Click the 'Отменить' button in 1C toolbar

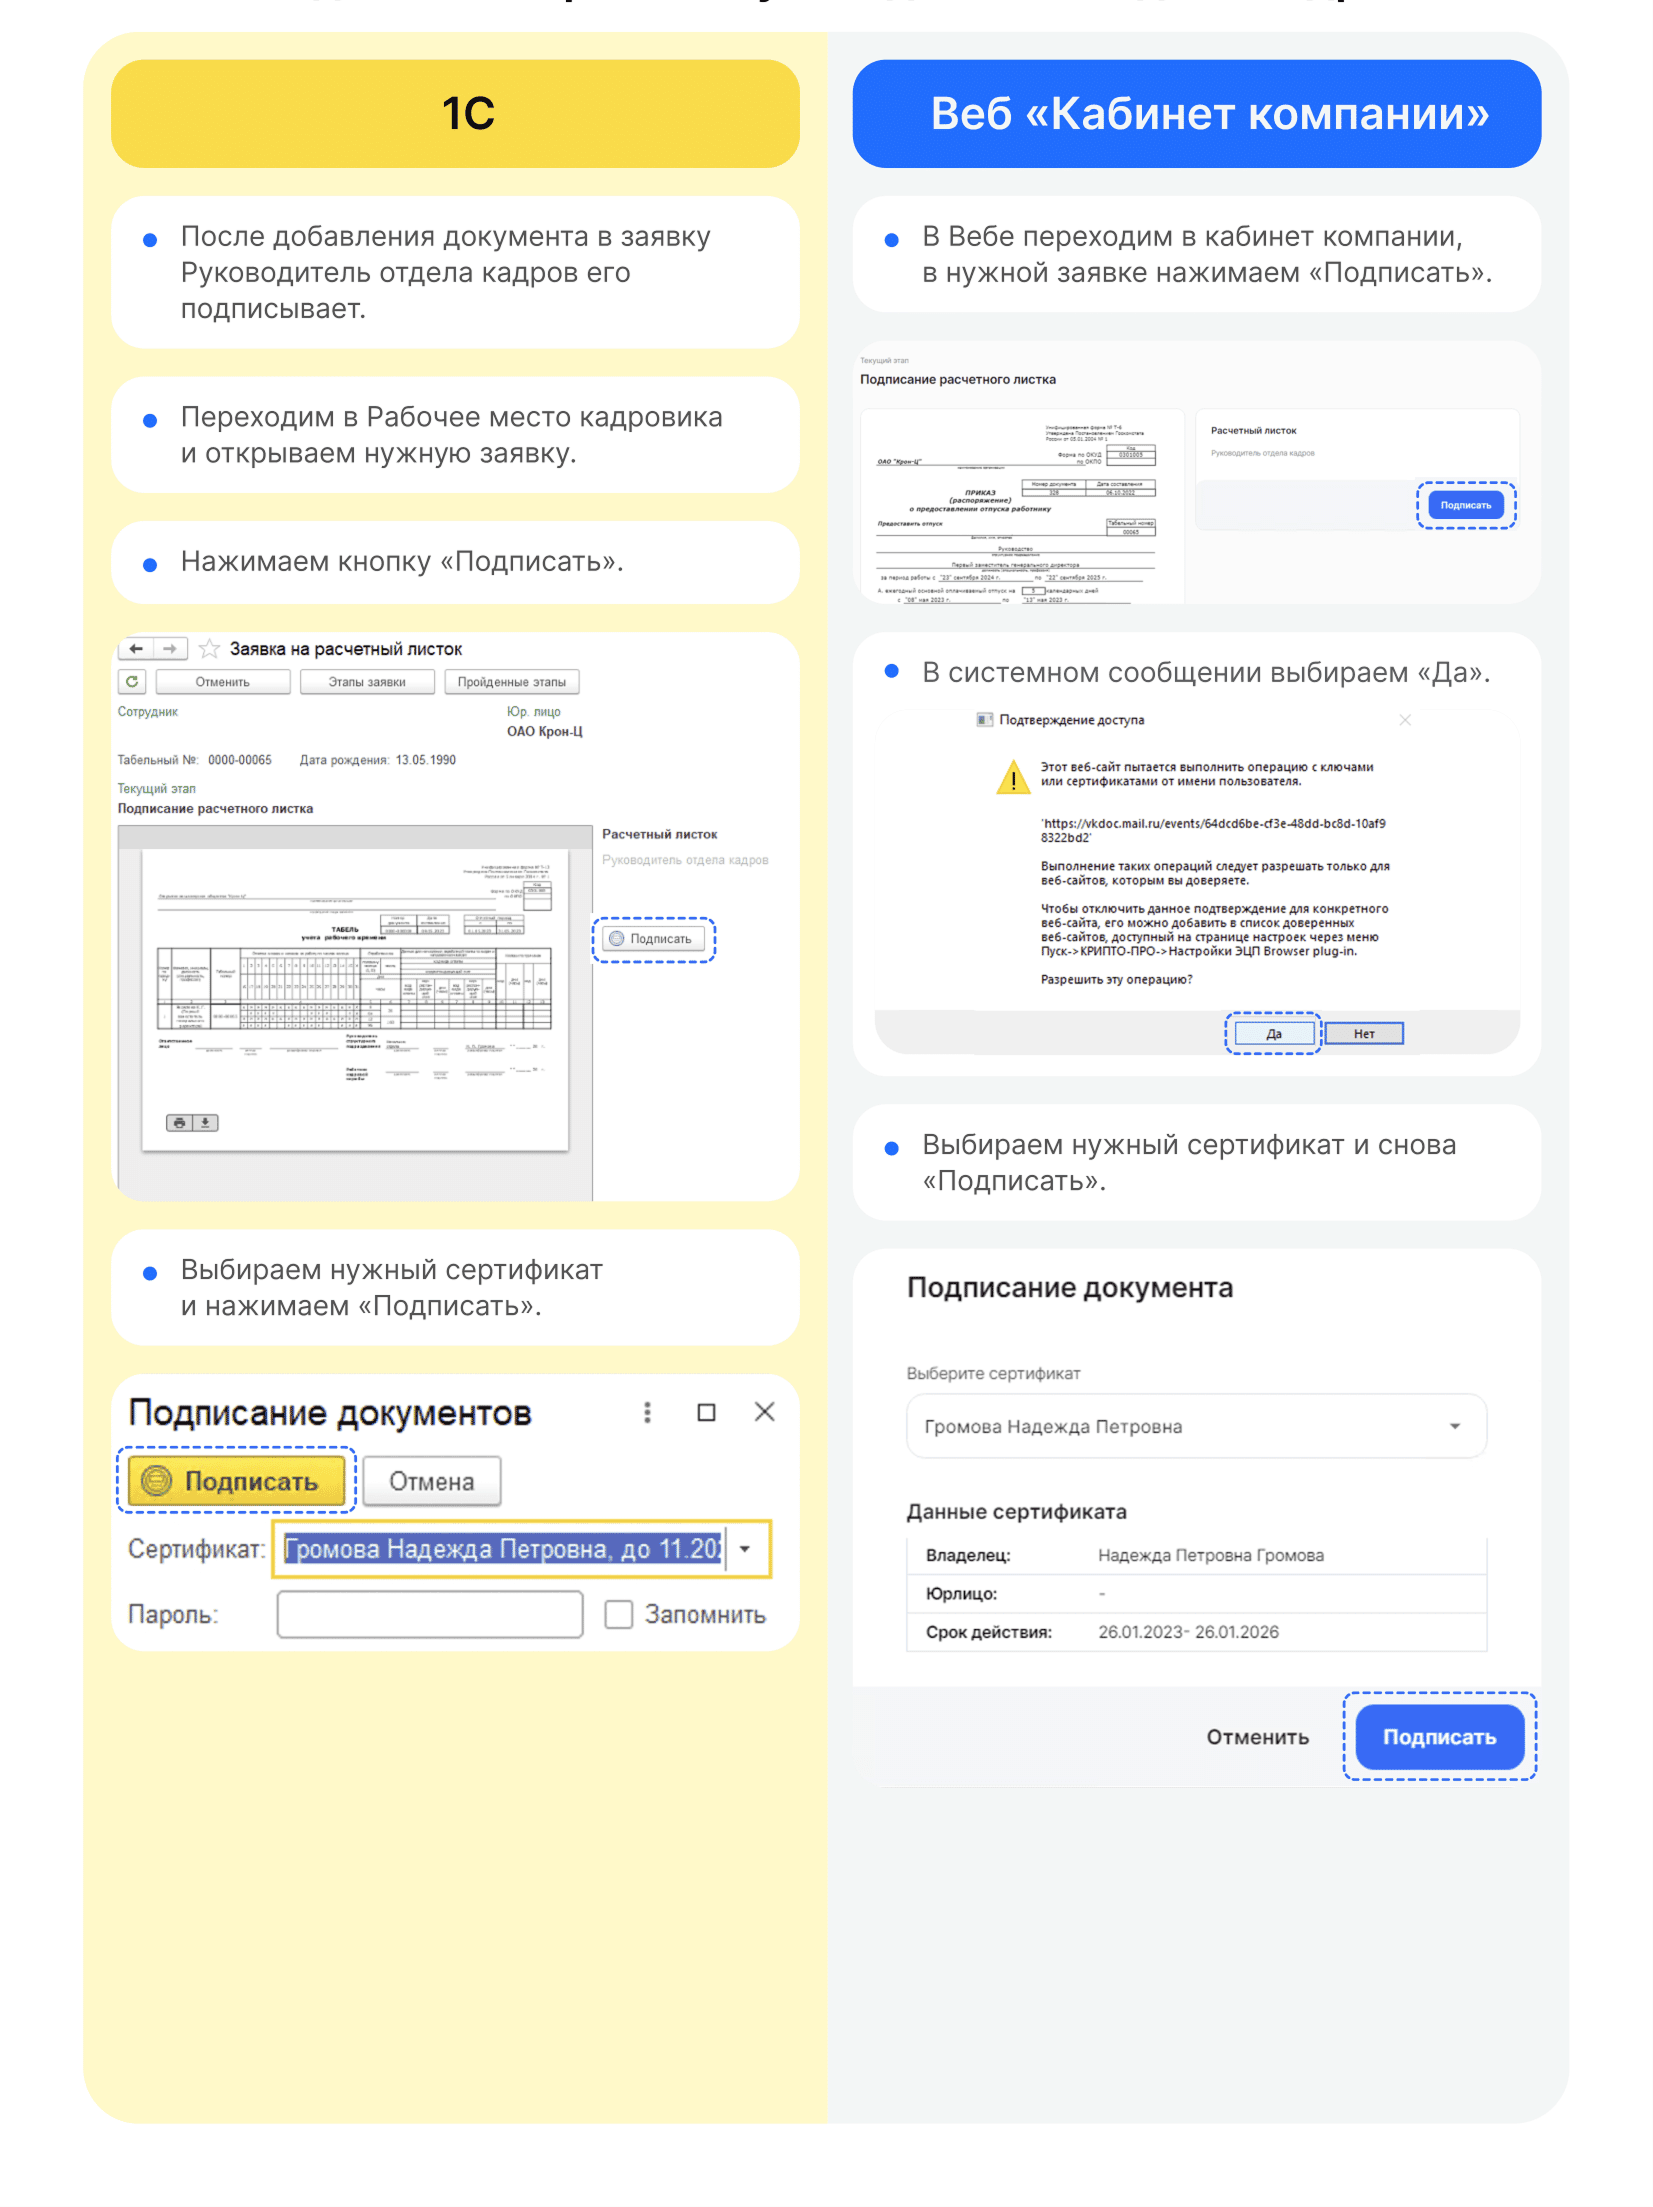pyautogui.click(x=222, y=682)
